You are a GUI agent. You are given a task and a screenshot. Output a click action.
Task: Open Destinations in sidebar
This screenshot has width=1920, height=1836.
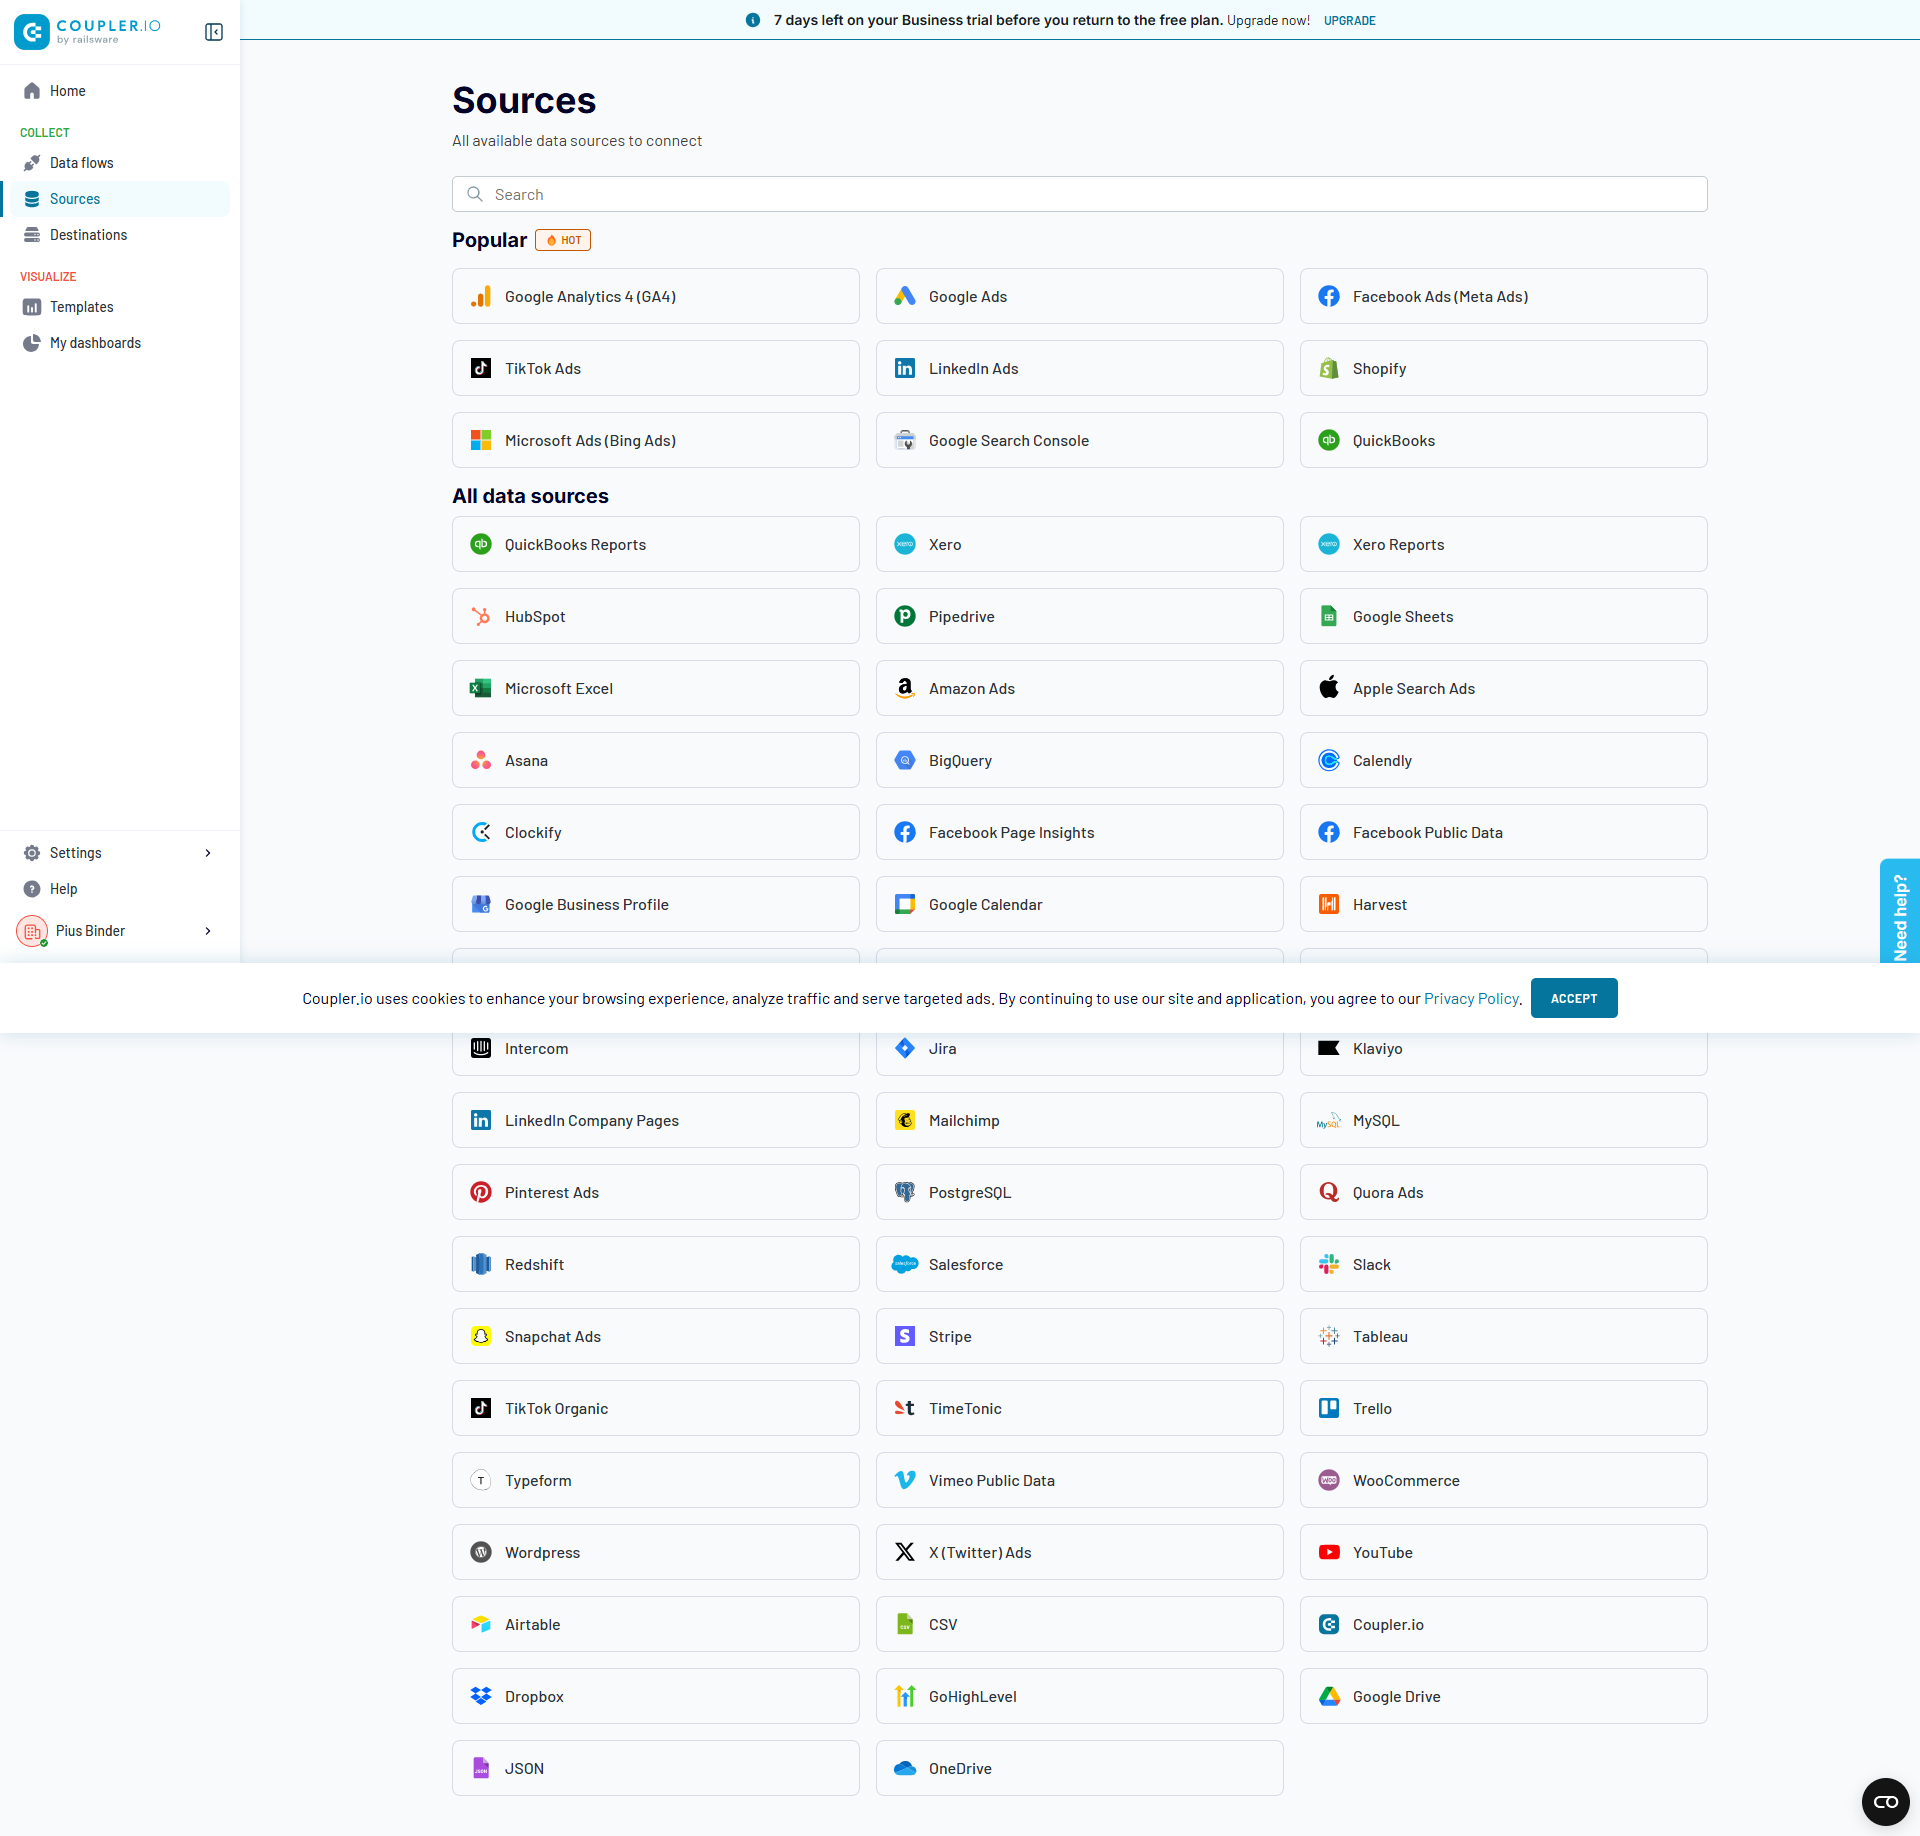click(x=120, y=235)
